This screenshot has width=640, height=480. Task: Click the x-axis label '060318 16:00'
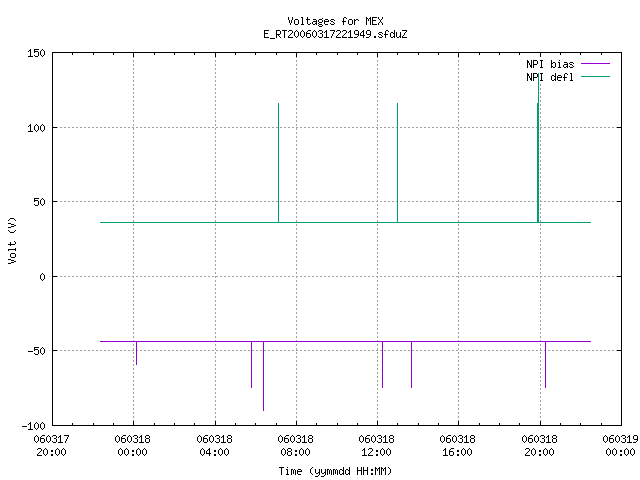coord(457,446)
